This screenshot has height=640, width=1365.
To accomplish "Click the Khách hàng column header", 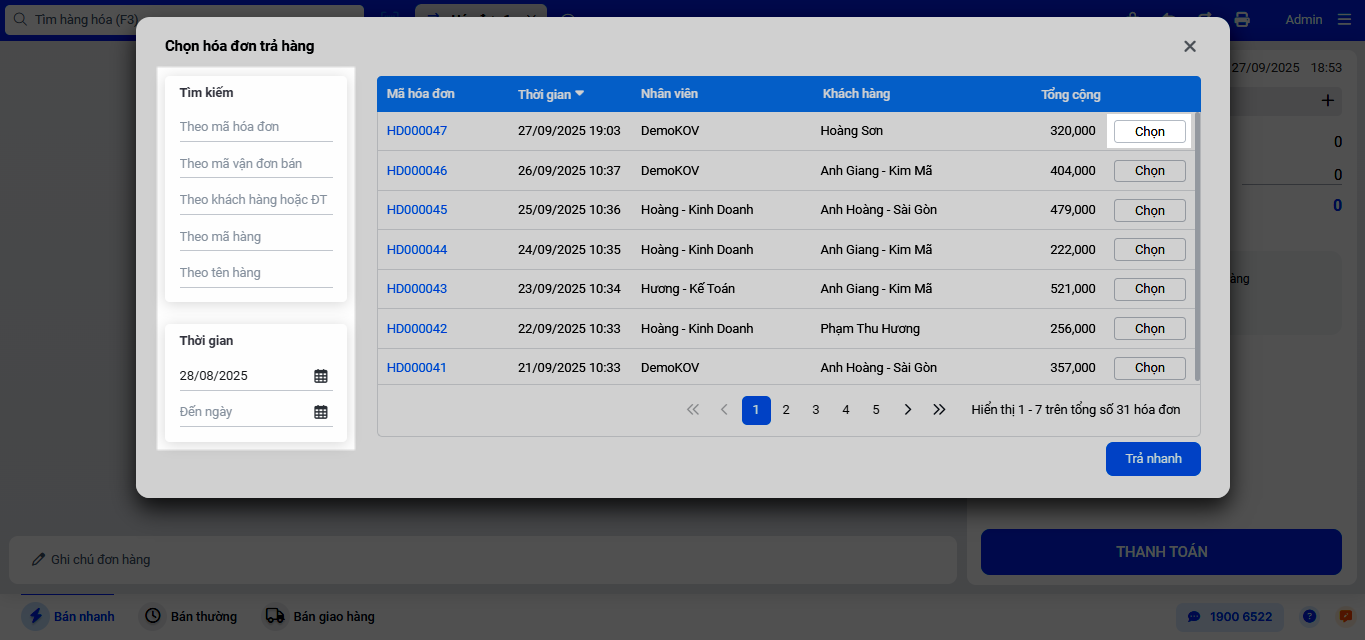I will click(856, 94).
